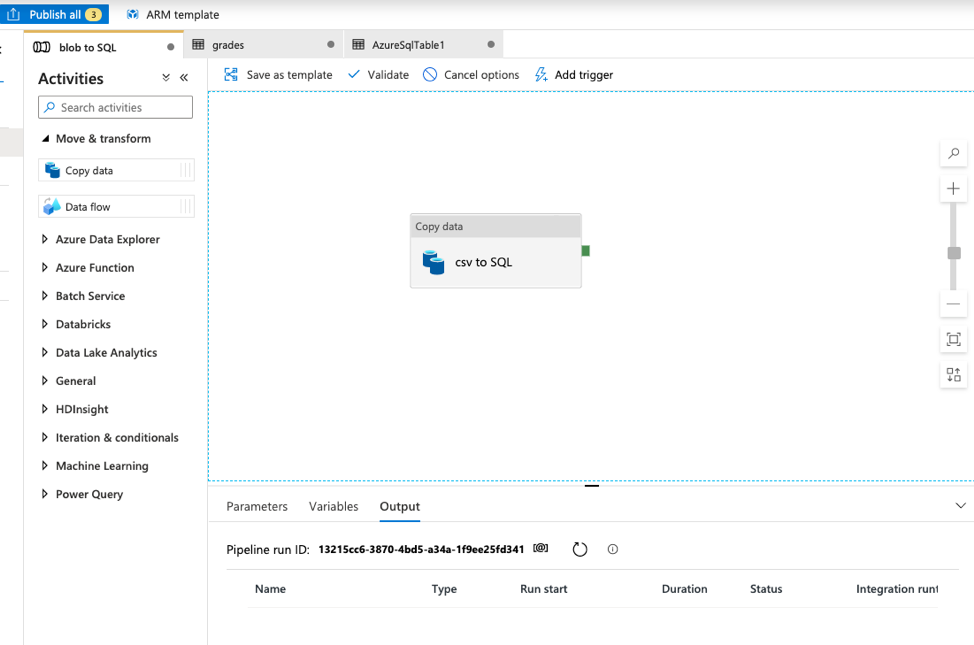Click the zoom to fit icon
The height and width of the screenshot is (645, 974).
tap(953, 340)
